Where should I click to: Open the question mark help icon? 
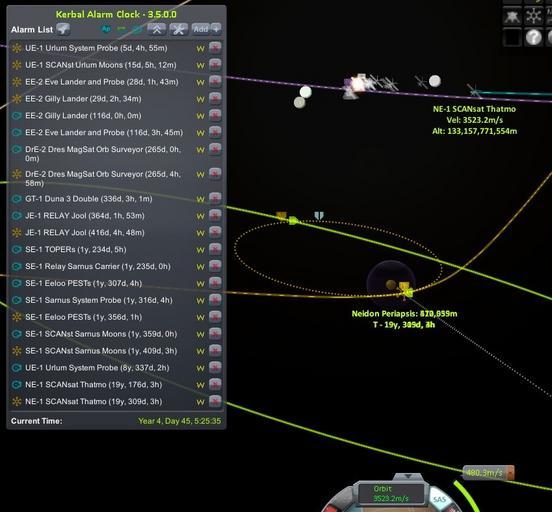coord(534,37)
